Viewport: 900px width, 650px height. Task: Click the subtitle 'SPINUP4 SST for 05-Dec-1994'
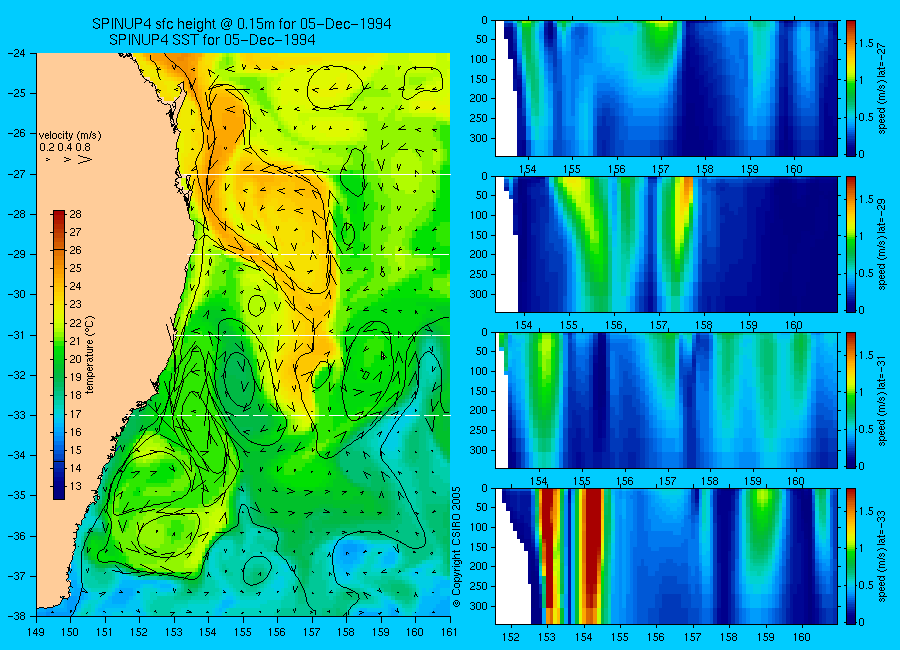pos(212,40)
